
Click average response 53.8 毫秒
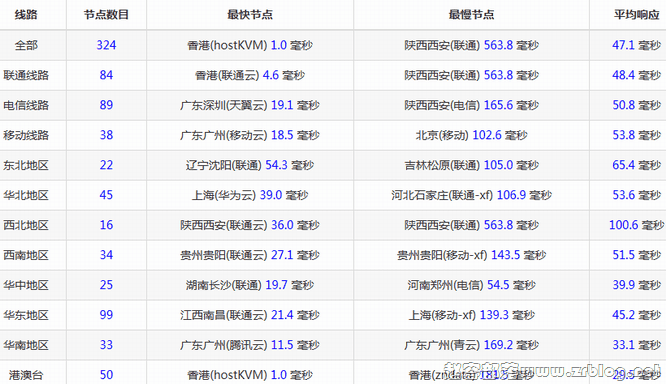click(636, 135)
